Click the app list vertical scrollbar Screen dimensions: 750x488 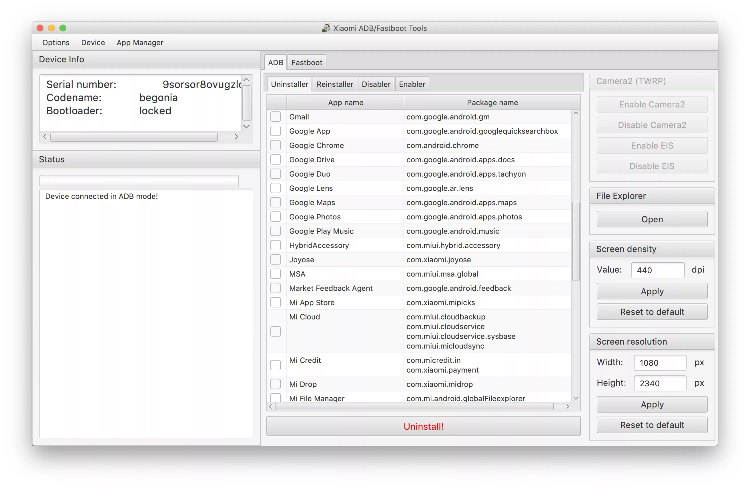point(576,241)
